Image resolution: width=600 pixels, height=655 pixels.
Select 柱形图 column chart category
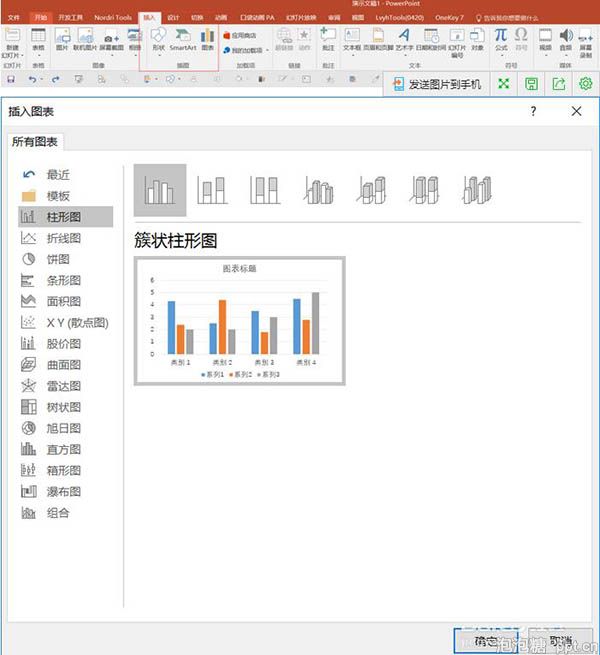(66, 217)
